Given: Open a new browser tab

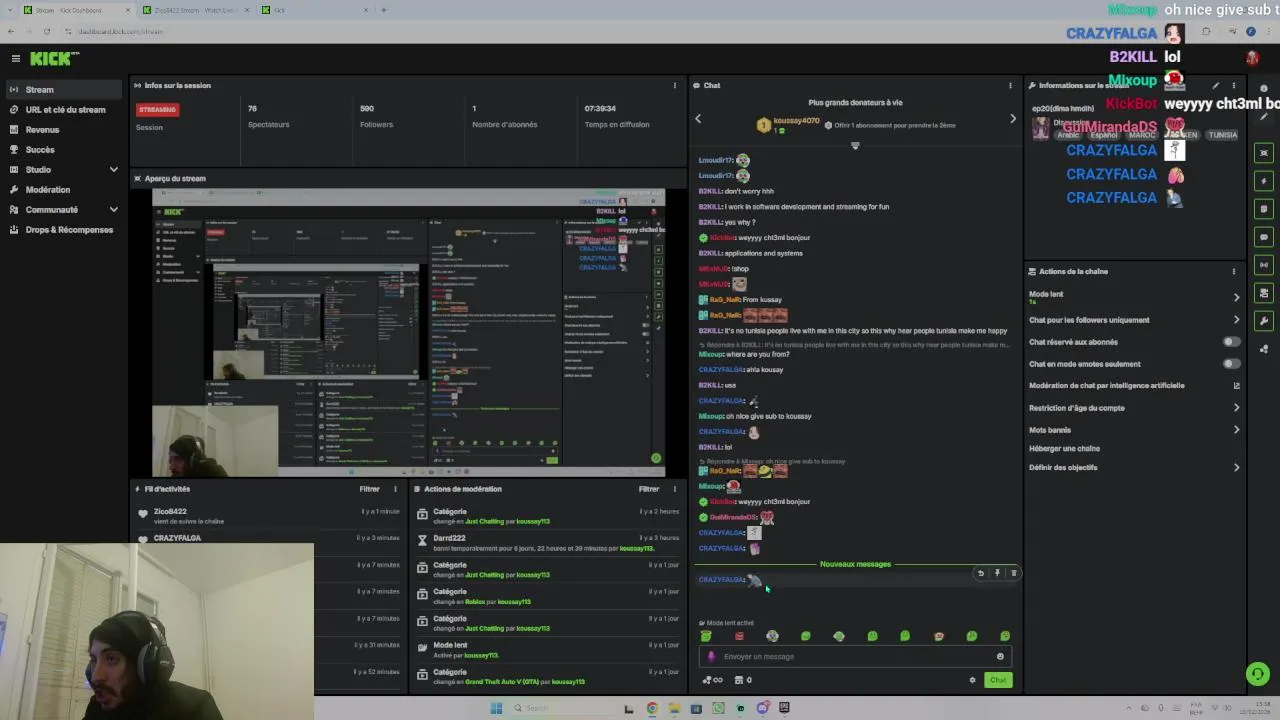Looking at the screenshot, I should (384, 10).
